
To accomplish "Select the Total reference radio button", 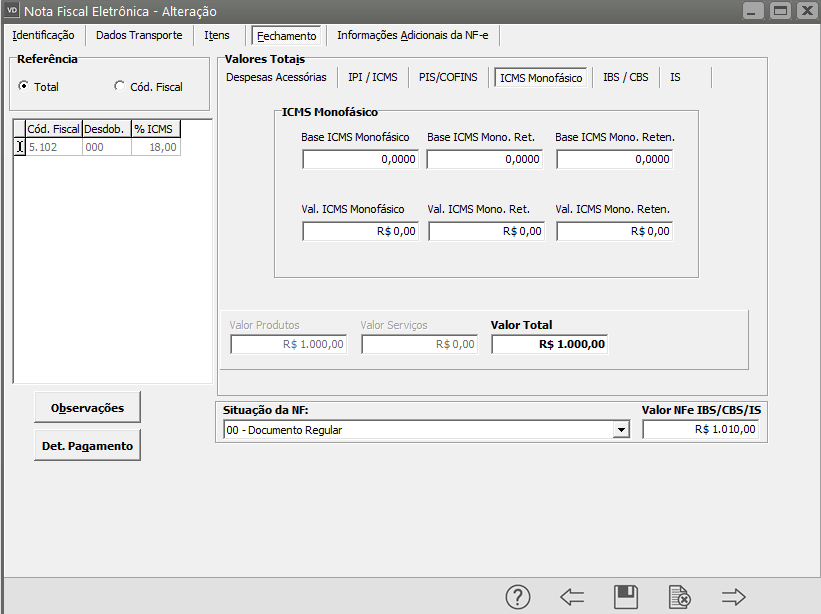I will click(x=24, y=87).
